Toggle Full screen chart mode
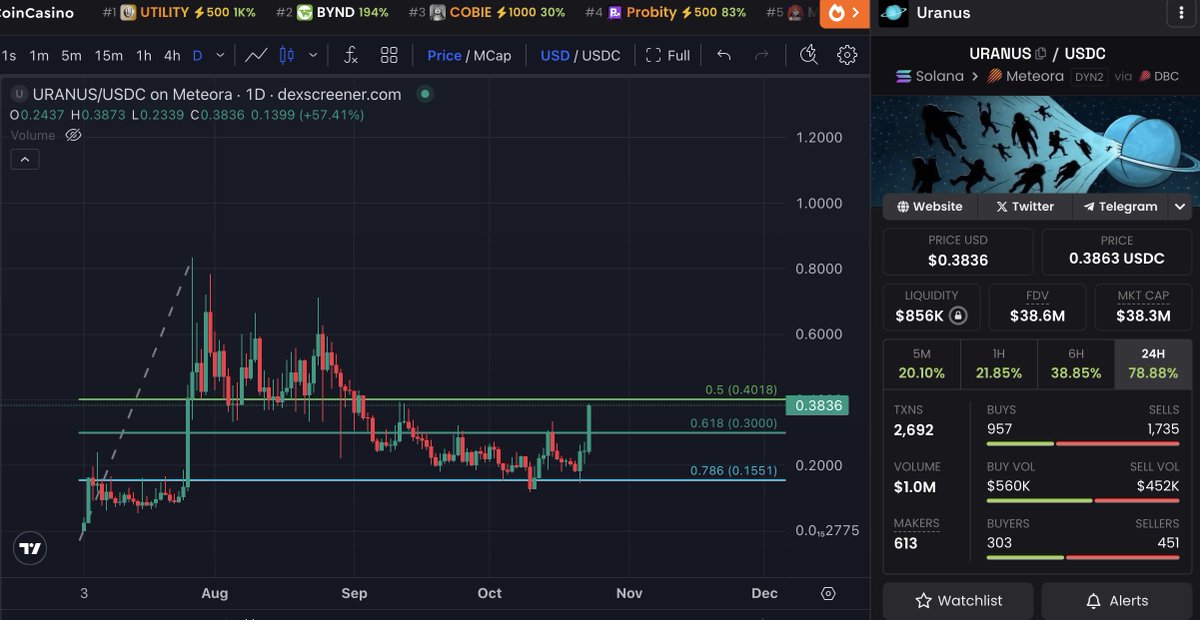Screen dimensions: 1200x620 (x=668, y=55)
